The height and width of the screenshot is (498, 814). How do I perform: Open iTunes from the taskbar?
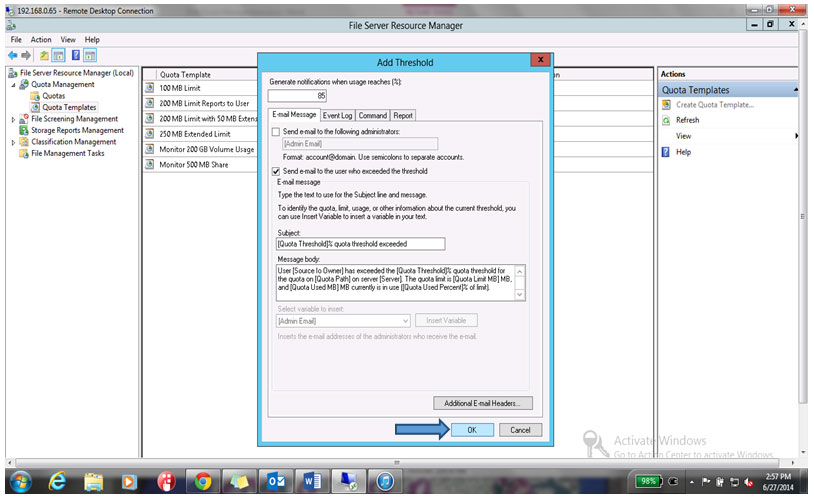pos(385,482)
